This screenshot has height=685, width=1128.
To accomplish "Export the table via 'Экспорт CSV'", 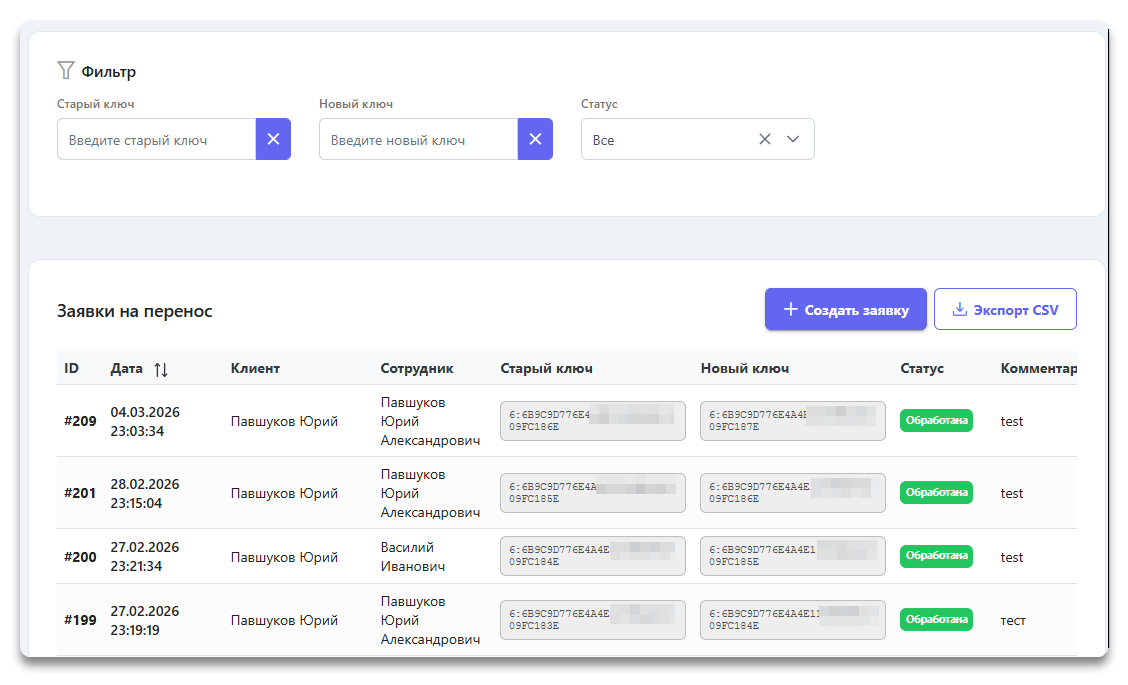I will (1005, 310).
